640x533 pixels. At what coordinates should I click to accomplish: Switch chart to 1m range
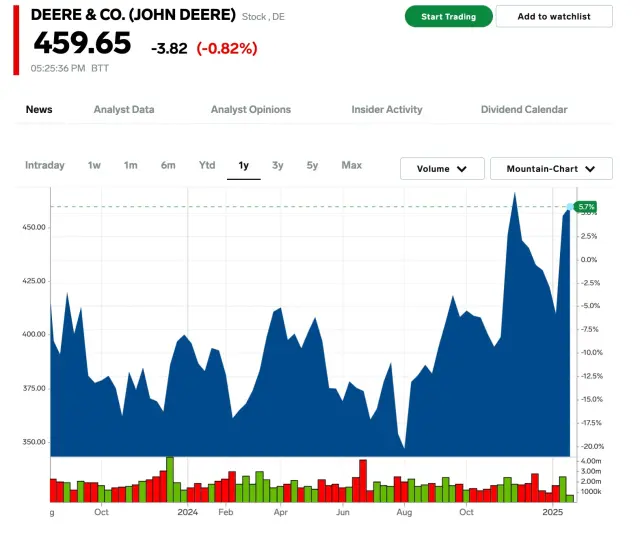(131, 166)
